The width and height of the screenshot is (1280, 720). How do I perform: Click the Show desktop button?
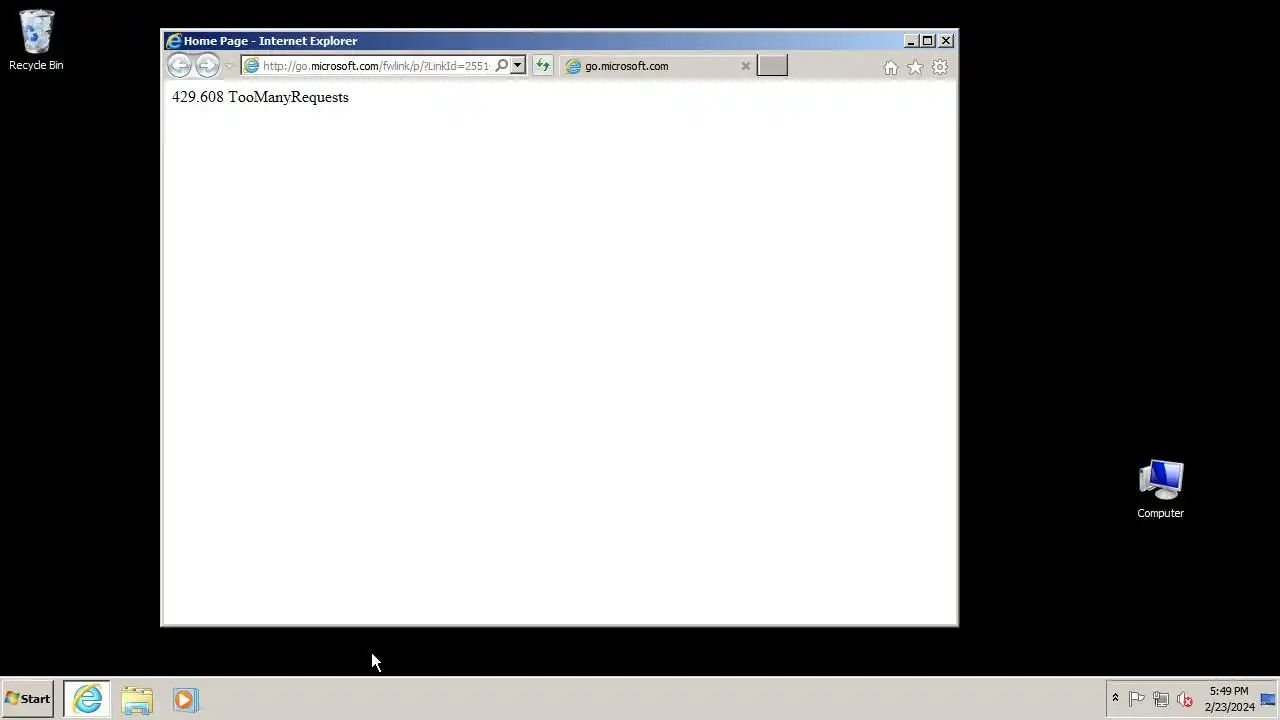coord(1269,699)
